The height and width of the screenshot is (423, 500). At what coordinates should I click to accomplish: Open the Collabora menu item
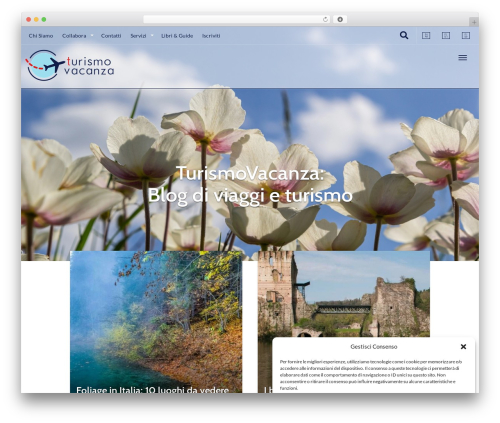pyautogui.click(x=74, y=36)
